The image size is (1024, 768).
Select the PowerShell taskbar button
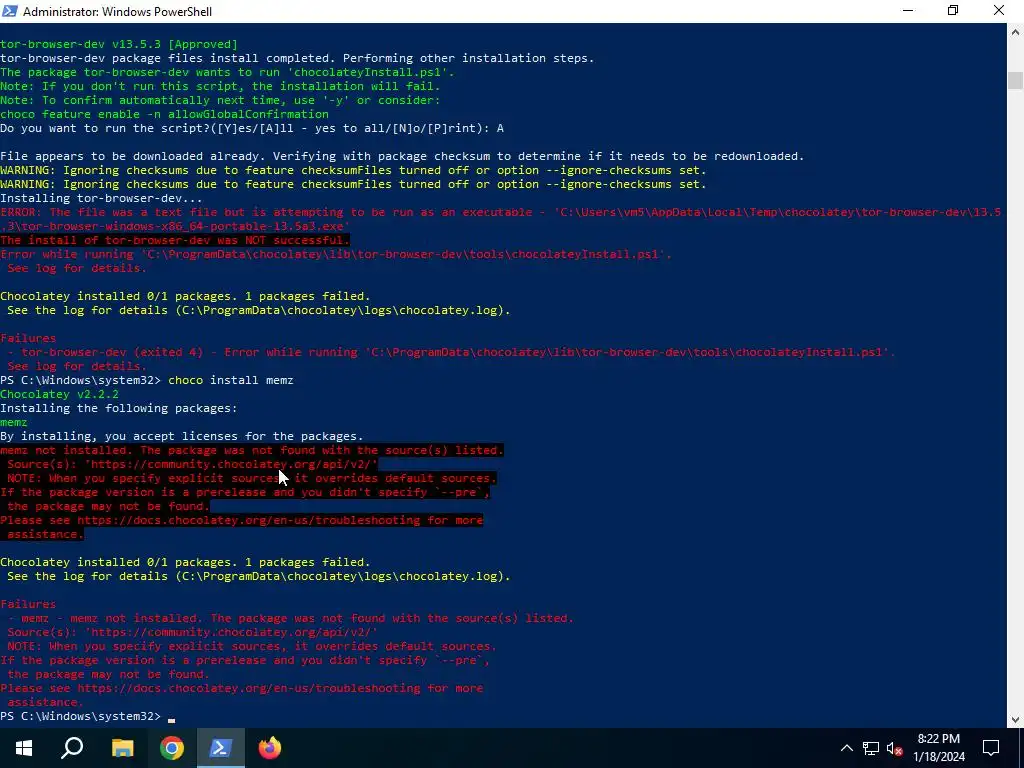pyautogui.click(x=221, y=748)
